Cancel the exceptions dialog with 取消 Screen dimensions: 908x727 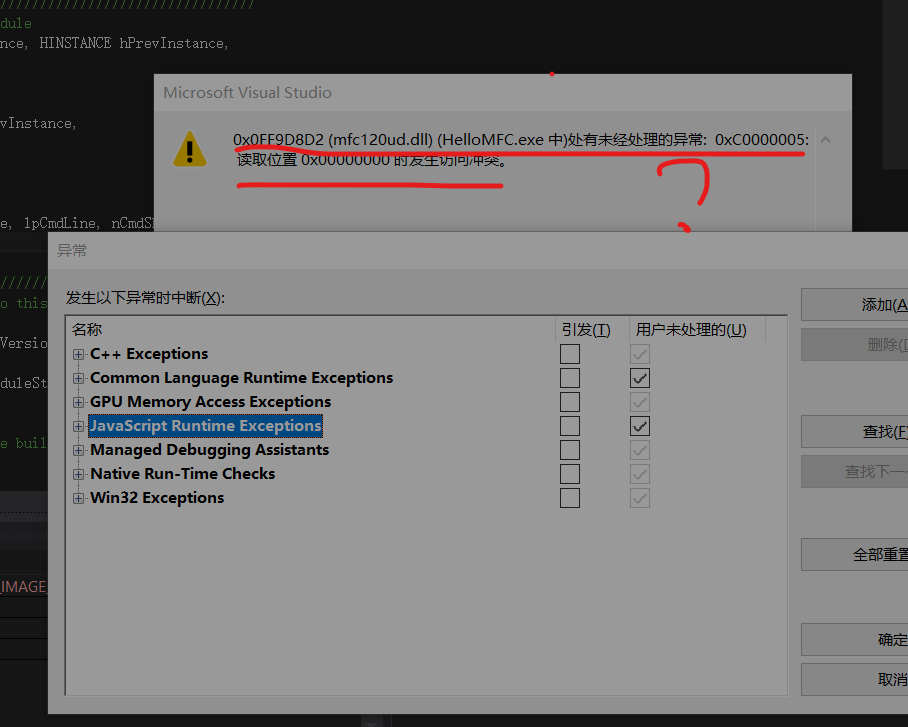(x=855, y=679)
